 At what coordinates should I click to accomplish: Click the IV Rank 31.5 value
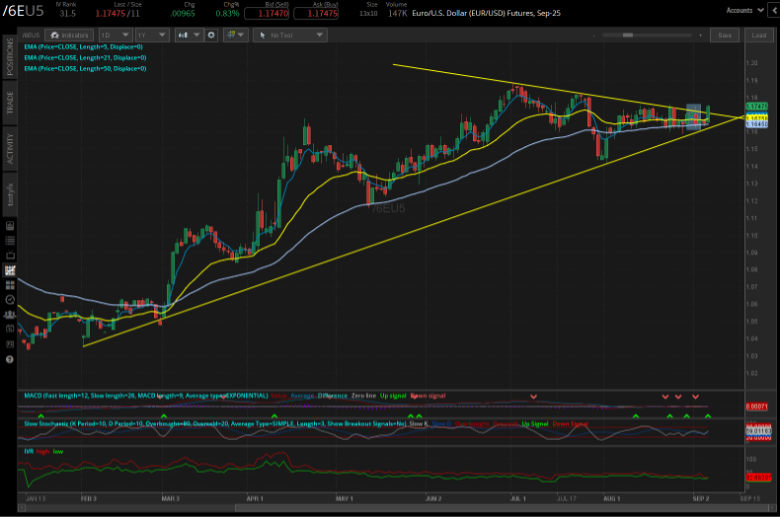[x=67, y=14]
